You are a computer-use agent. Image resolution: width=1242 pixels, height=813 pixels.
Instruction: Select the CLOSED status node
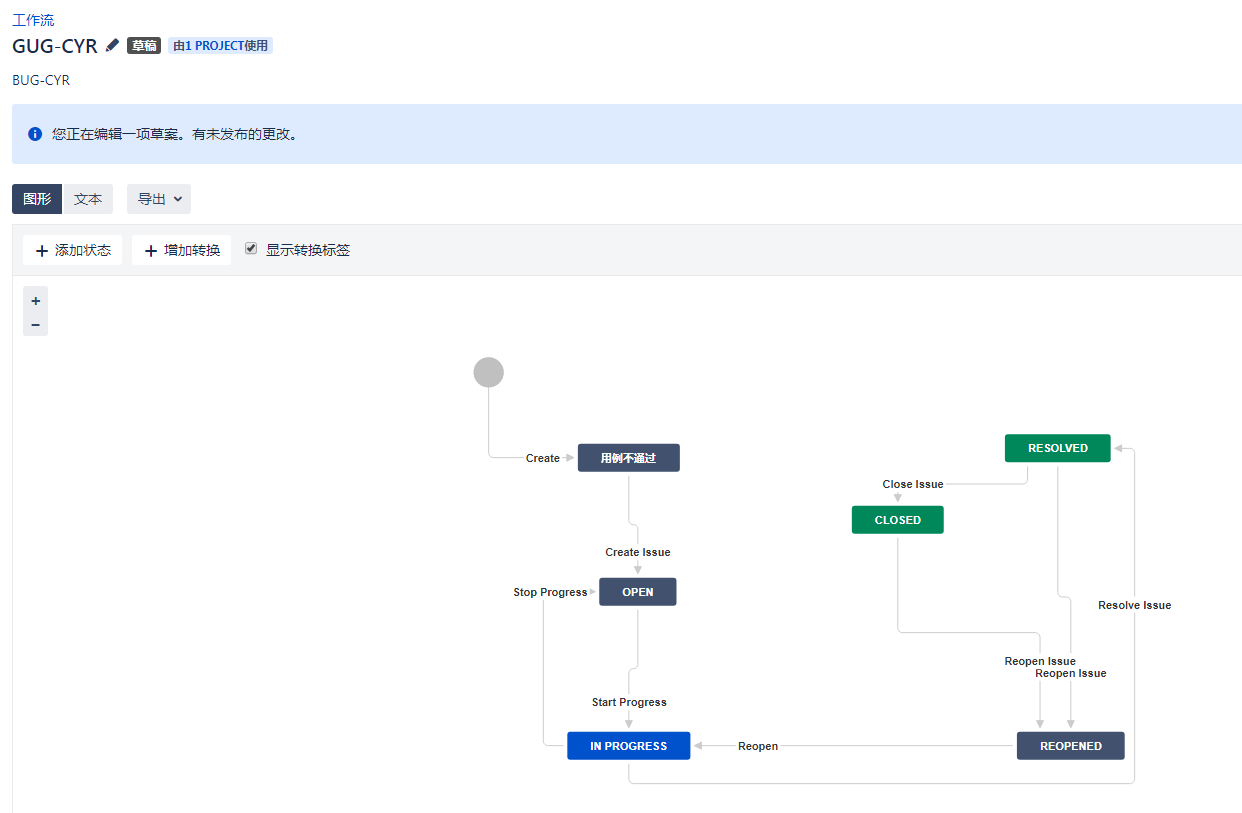tap(897, 520)
